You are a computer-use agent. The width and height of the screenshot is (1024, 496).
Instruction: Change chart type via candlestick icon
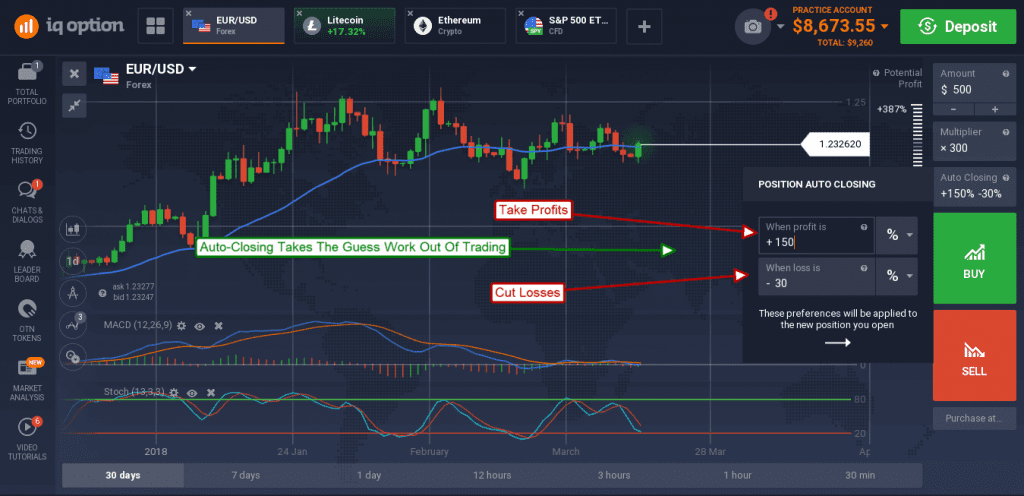[72, 230]
